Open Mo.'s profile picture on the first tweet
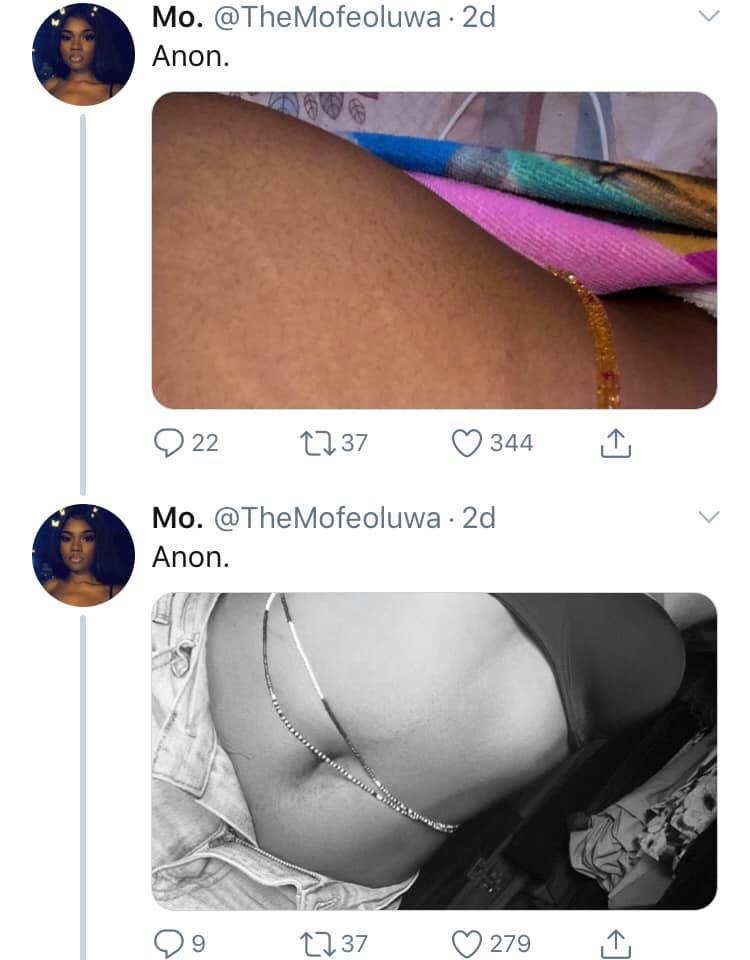This screenshot has width=750, height=960. click(x=83, y=50)
